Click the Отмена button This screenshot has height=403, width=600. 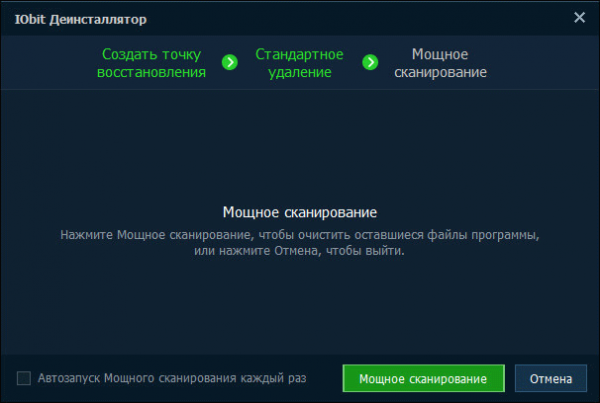(551, 378)
